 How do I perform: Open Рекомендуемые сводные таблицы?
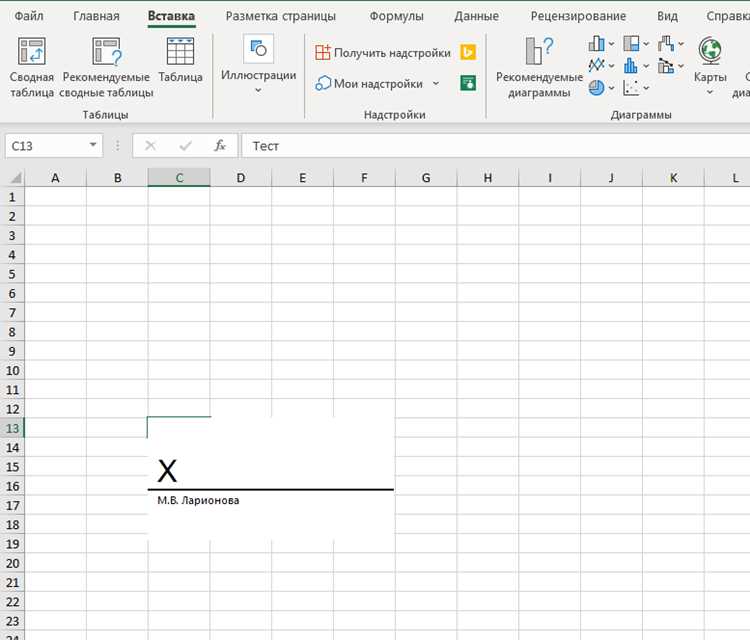(x=106, y=67)
